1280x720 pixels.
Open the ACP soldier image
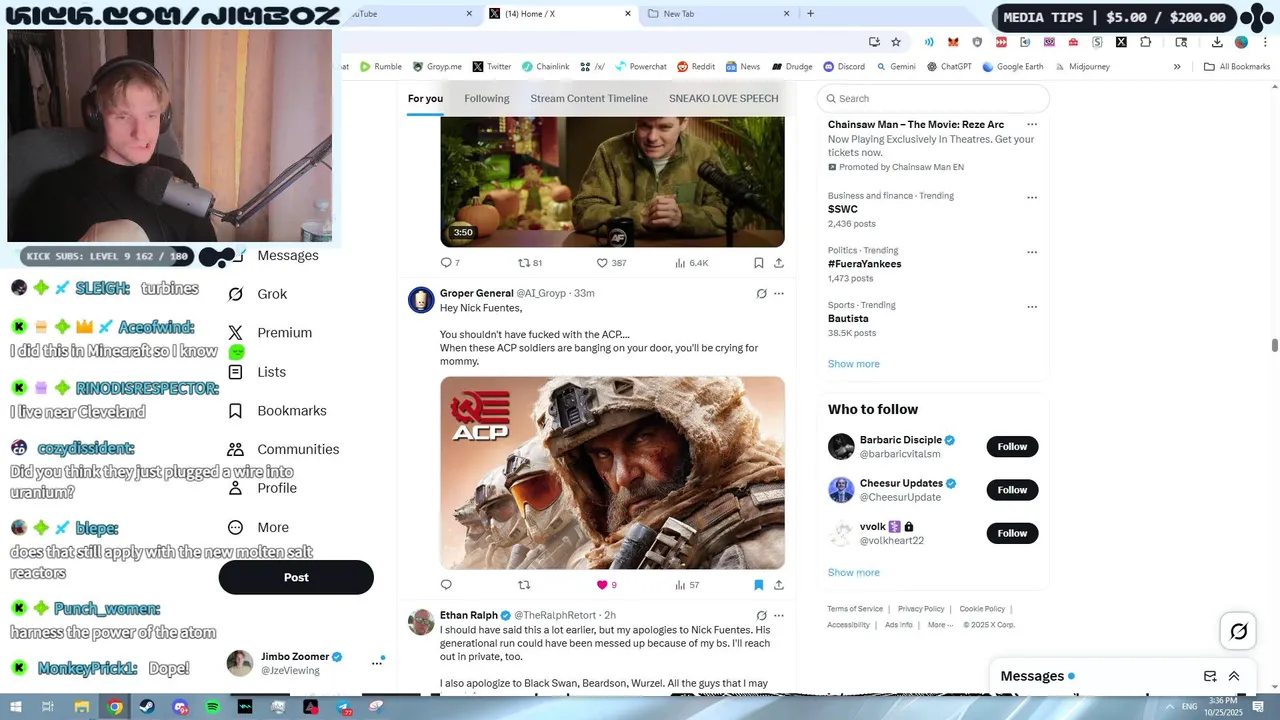pyautogui.click(x=612, y=473)
